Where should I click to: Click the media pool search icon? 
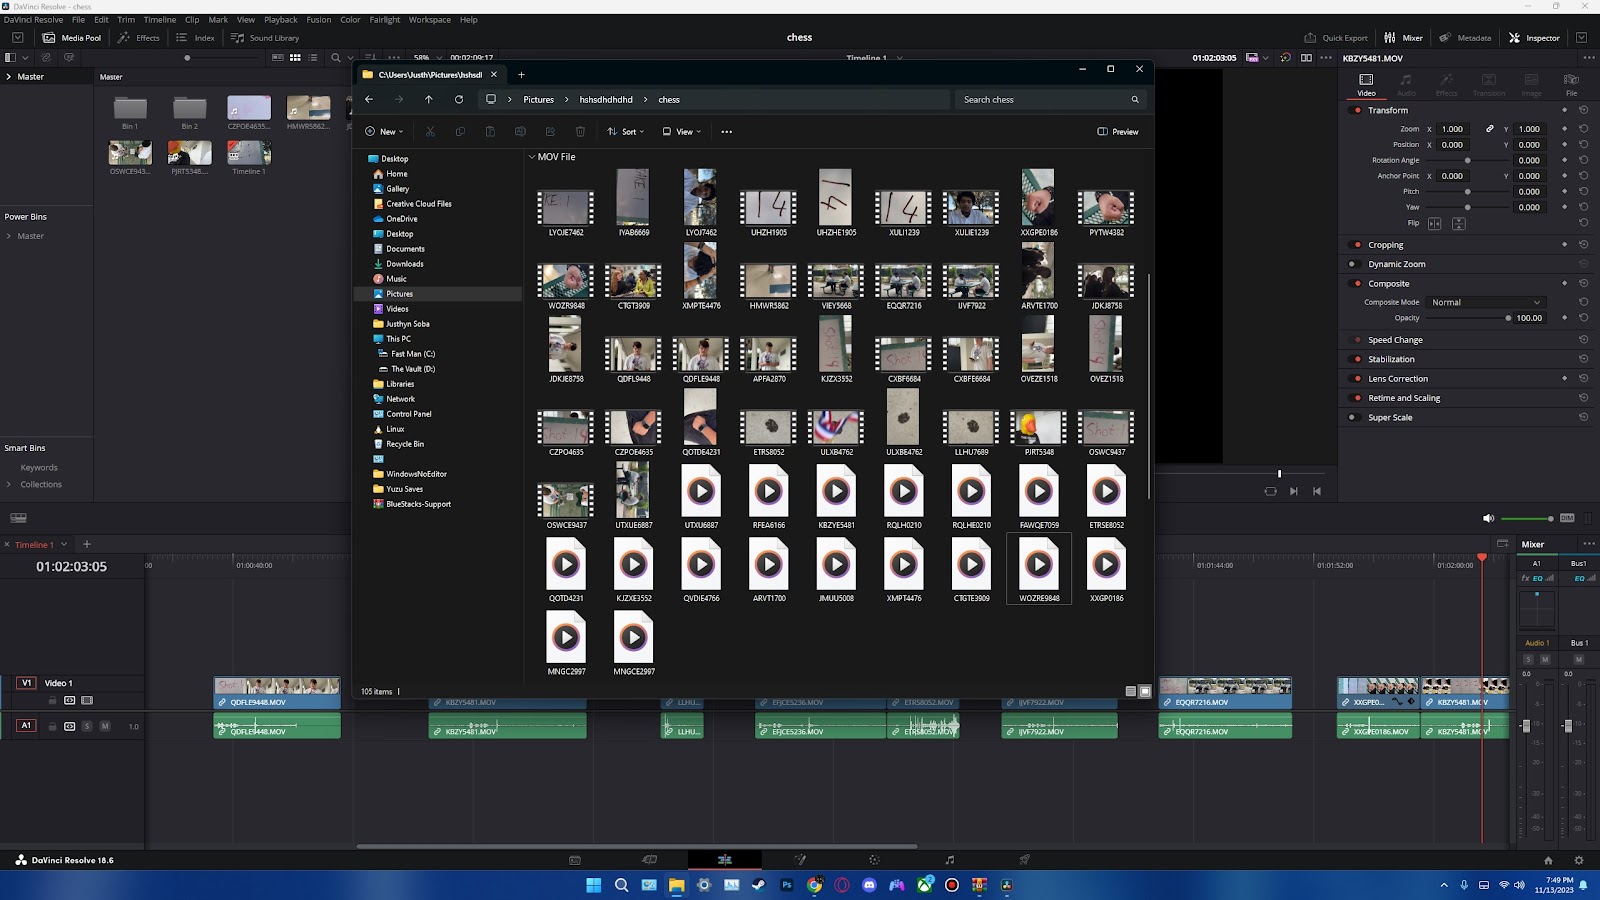(336, 58)
